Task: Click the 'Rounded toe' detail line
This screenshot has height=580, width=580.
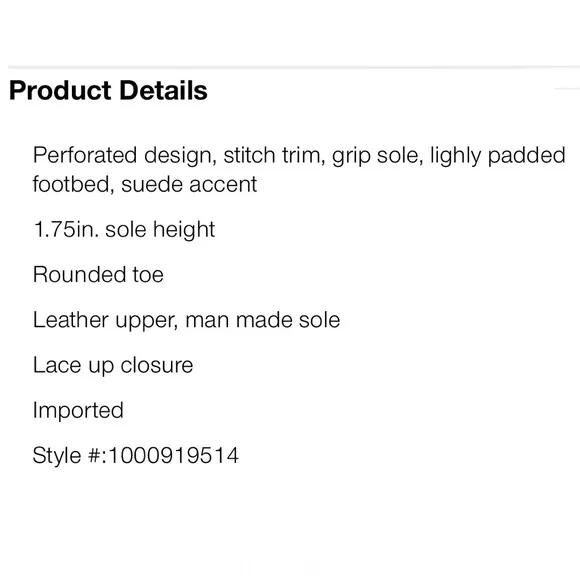Action: click(x=98, y=274)
